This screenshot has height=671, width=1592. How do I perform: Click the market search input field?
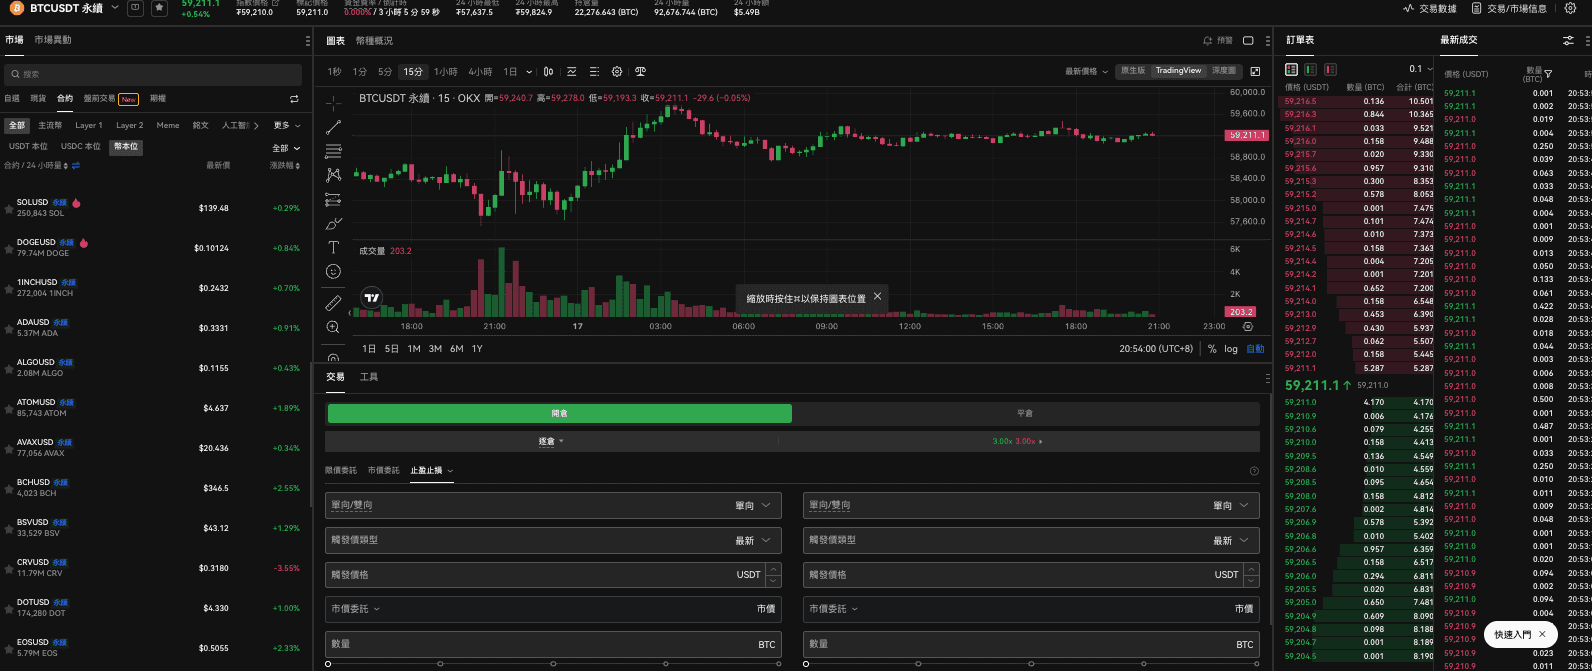(x=153, y=75)
